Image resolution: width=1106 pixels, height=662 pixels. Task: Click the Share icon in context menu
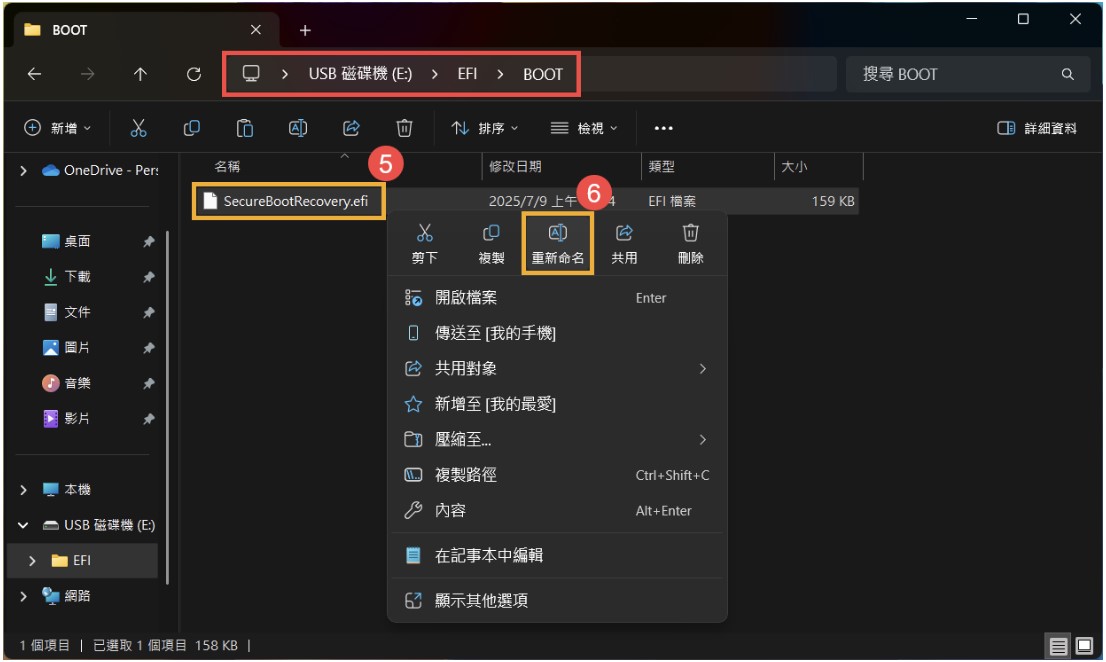point(624,234)
